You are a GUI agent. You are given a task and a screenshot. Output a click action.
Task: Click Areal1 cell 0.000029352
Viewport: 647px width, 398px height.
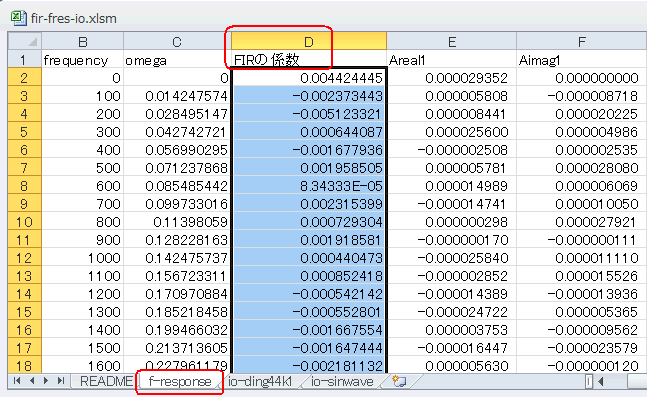click(451, 78)
